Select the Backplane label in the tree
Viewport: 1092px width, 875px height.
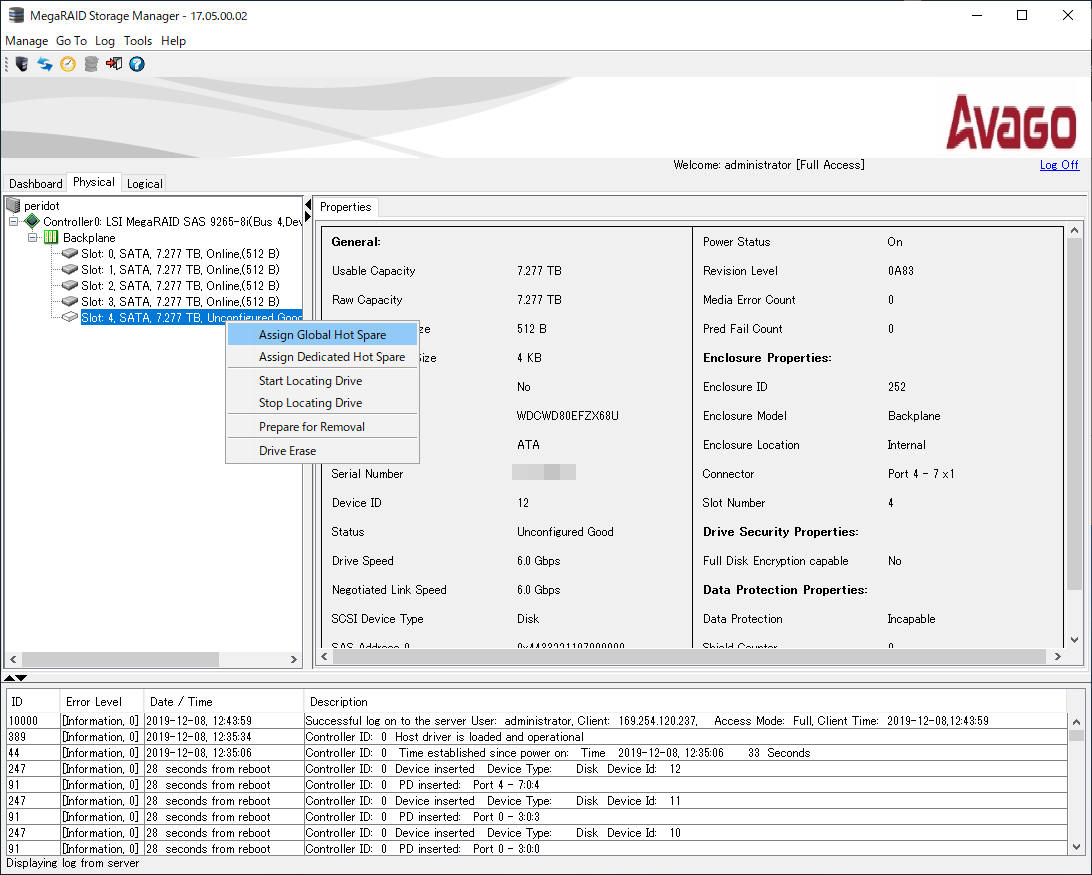[x=89, y=238]
